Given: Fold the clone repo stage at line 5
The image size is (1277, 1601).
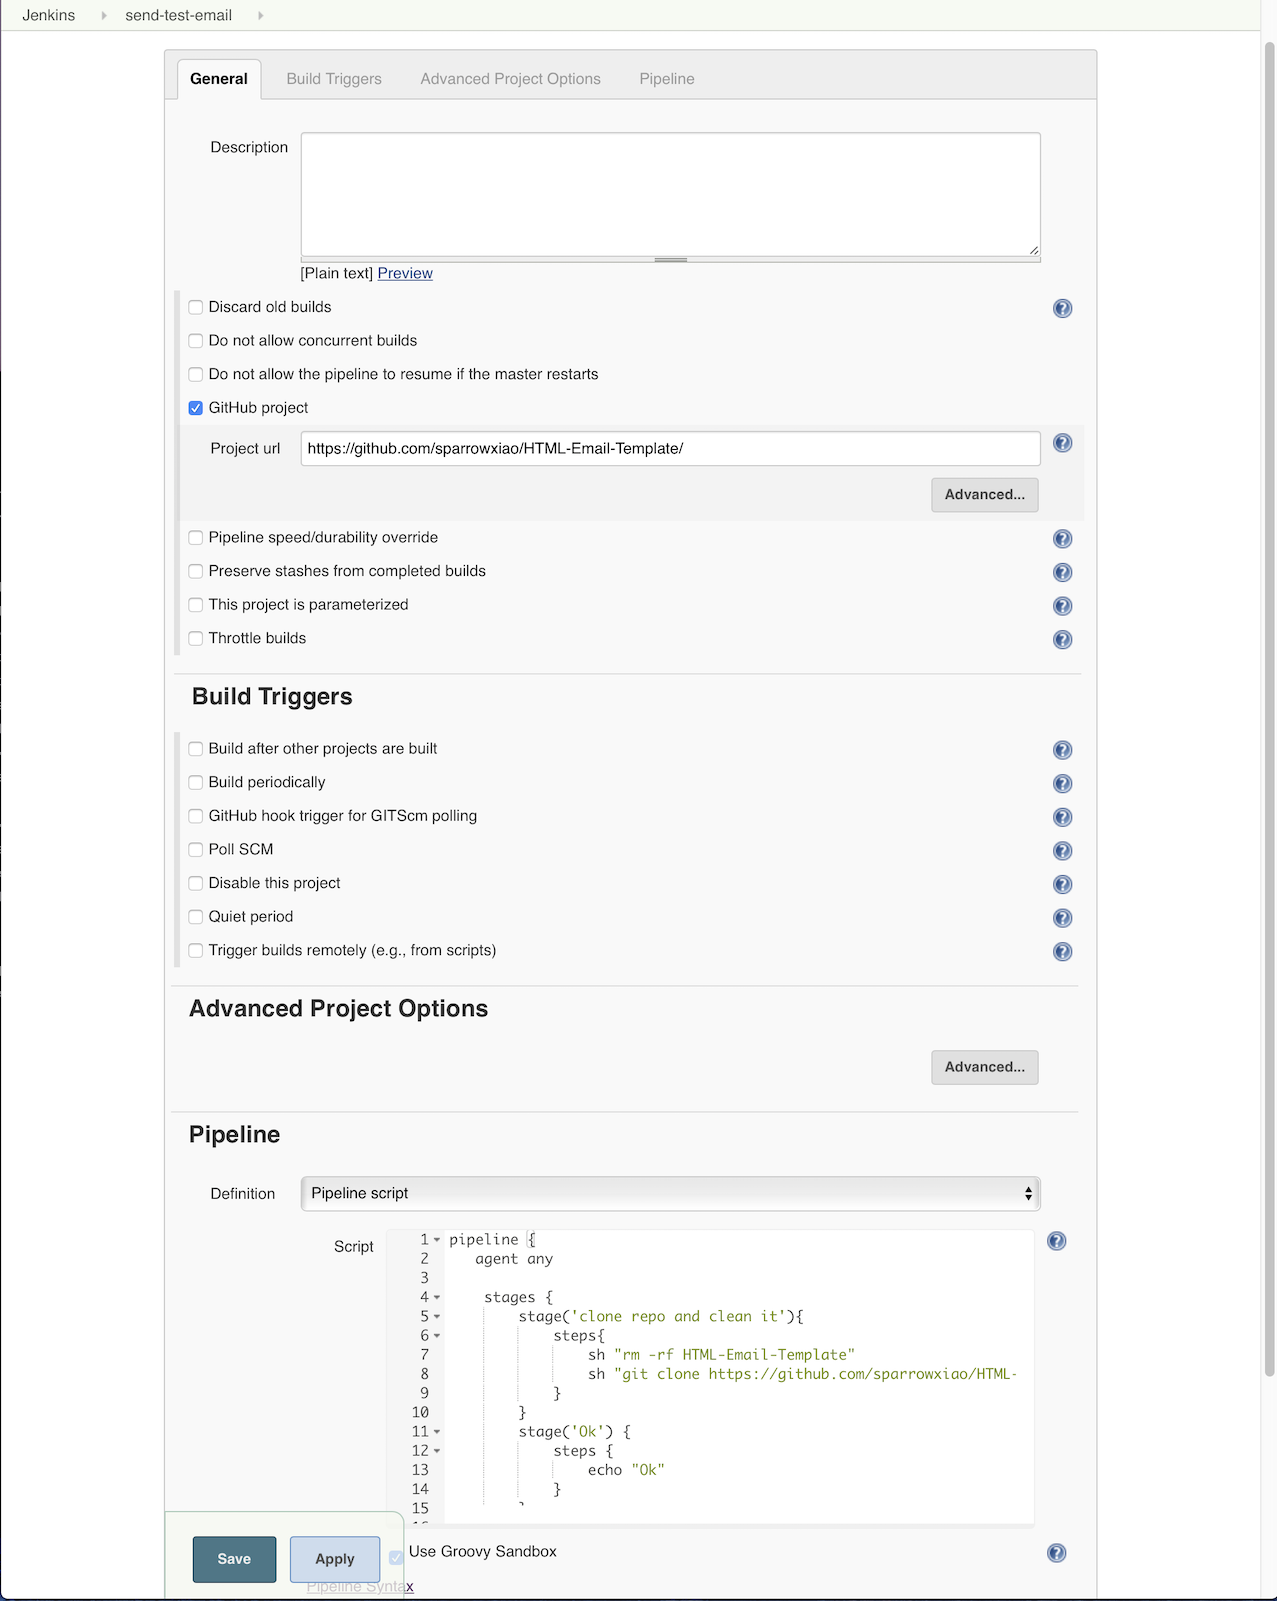Looking at the screenshot, I should (437, 1317).
